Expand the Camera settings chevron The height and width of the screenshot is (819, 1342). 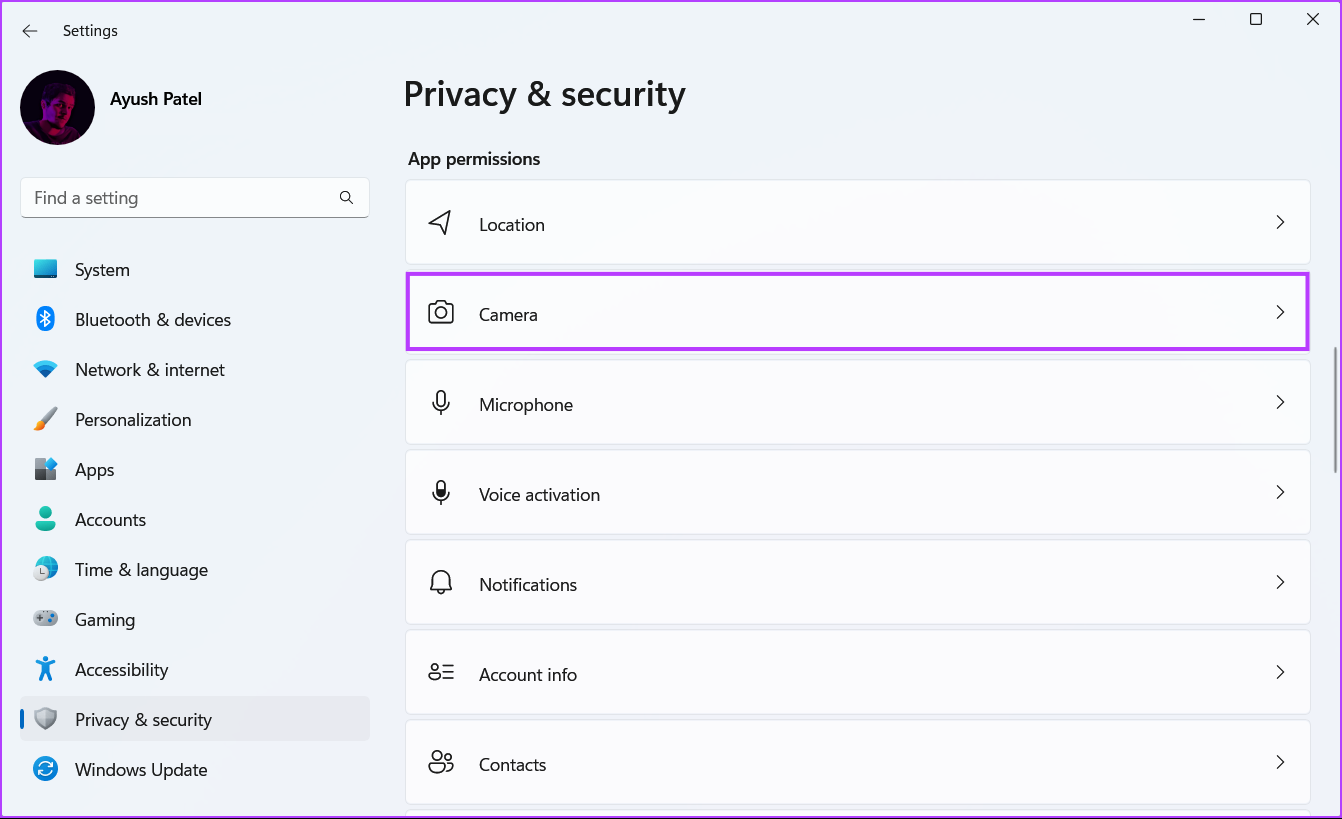click(x=1280, y=312)
